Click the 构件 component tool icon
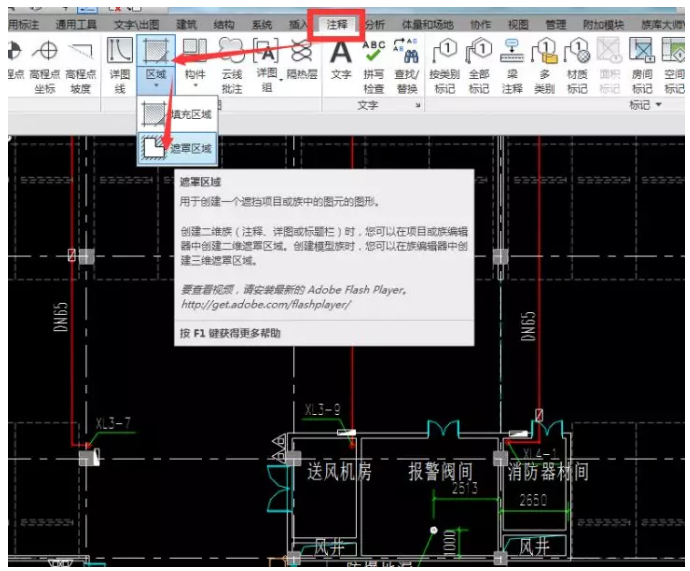 pyautogui.click(x=195, y=51)
